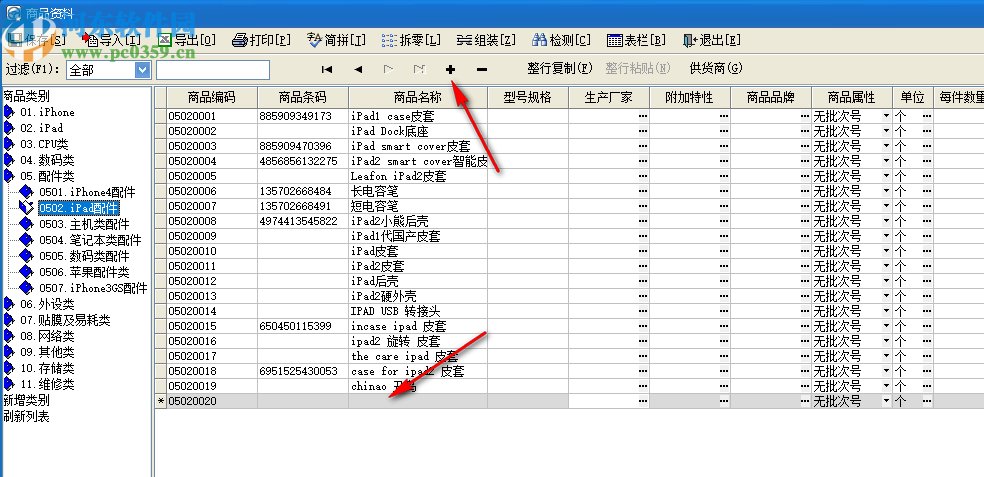This screenshot has height=477, width=984.
Task: Click the 商品名称 column header
Action: tap(419, 97)
